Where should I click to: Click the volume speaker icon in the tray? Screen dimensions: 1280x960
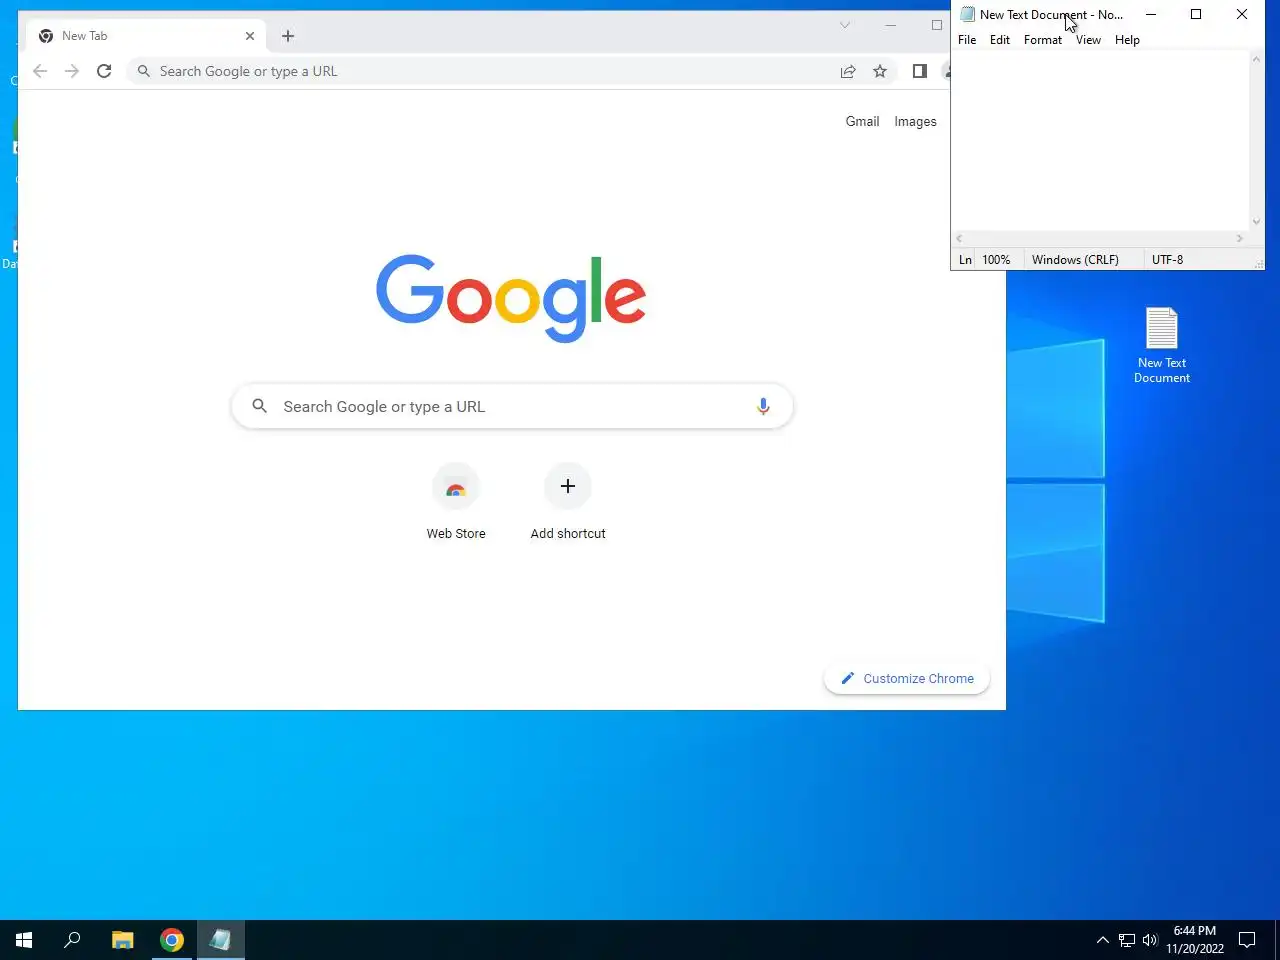pos(1150,940)
